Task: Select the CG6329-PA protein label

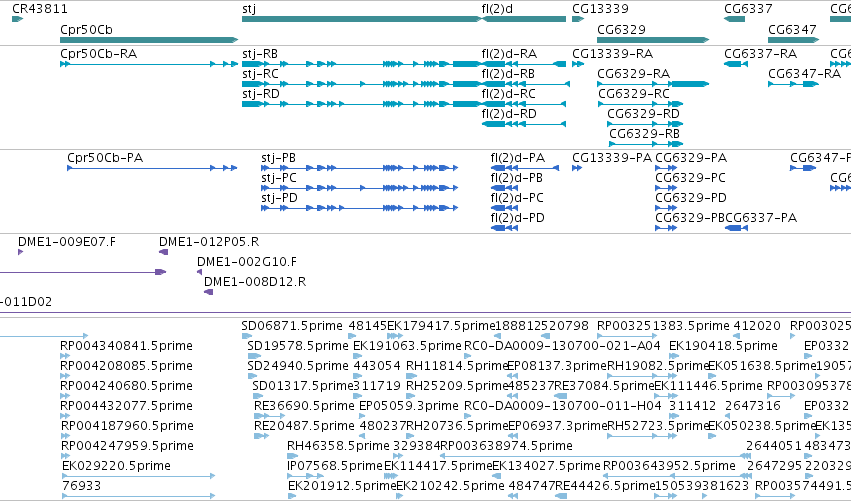Action: coord(691,158)
